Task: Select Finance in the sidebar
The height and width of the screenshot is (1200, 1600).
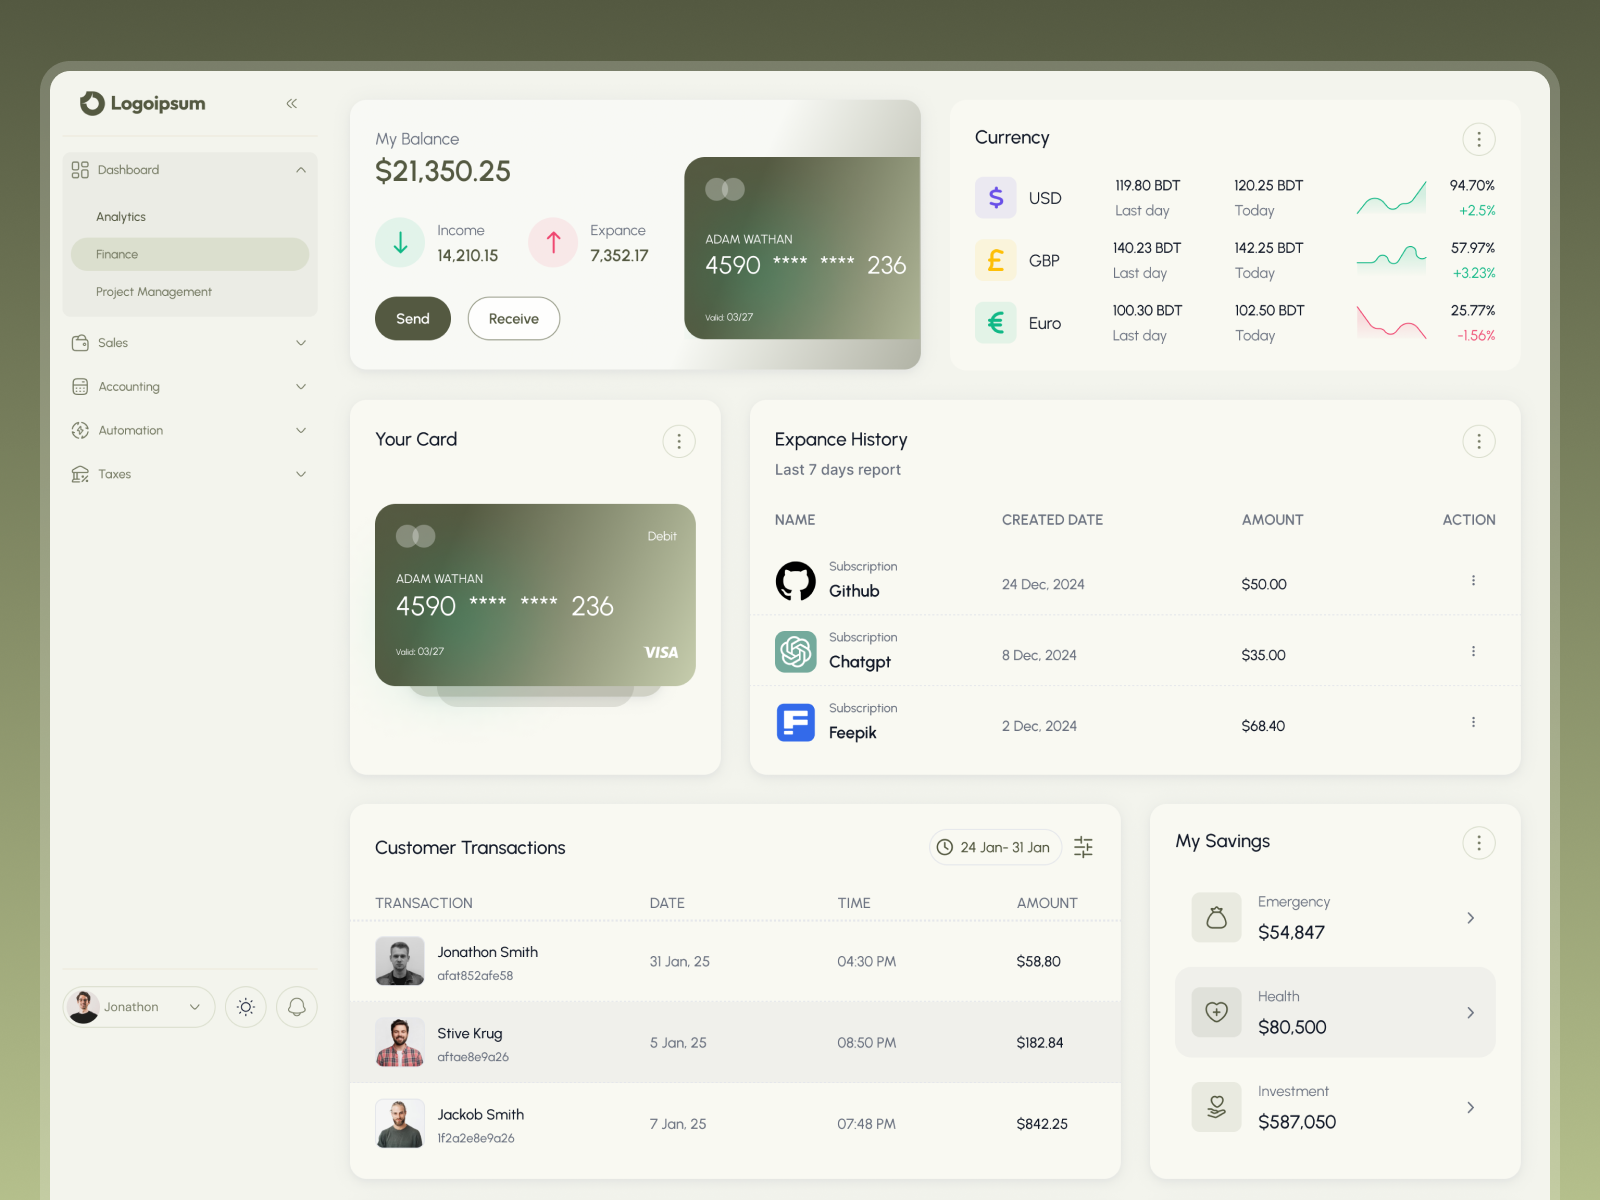Action: (190, 254)
